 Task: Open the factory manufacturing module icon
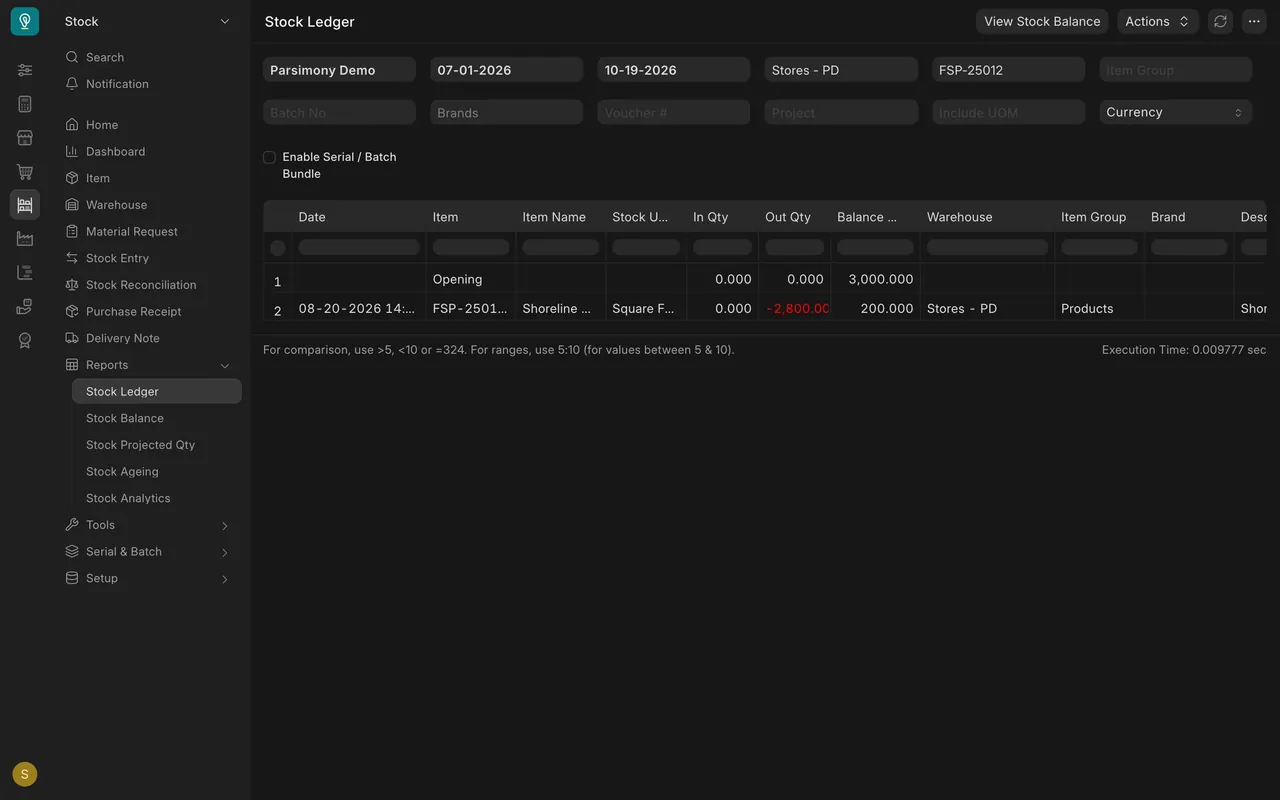(25, 239)
